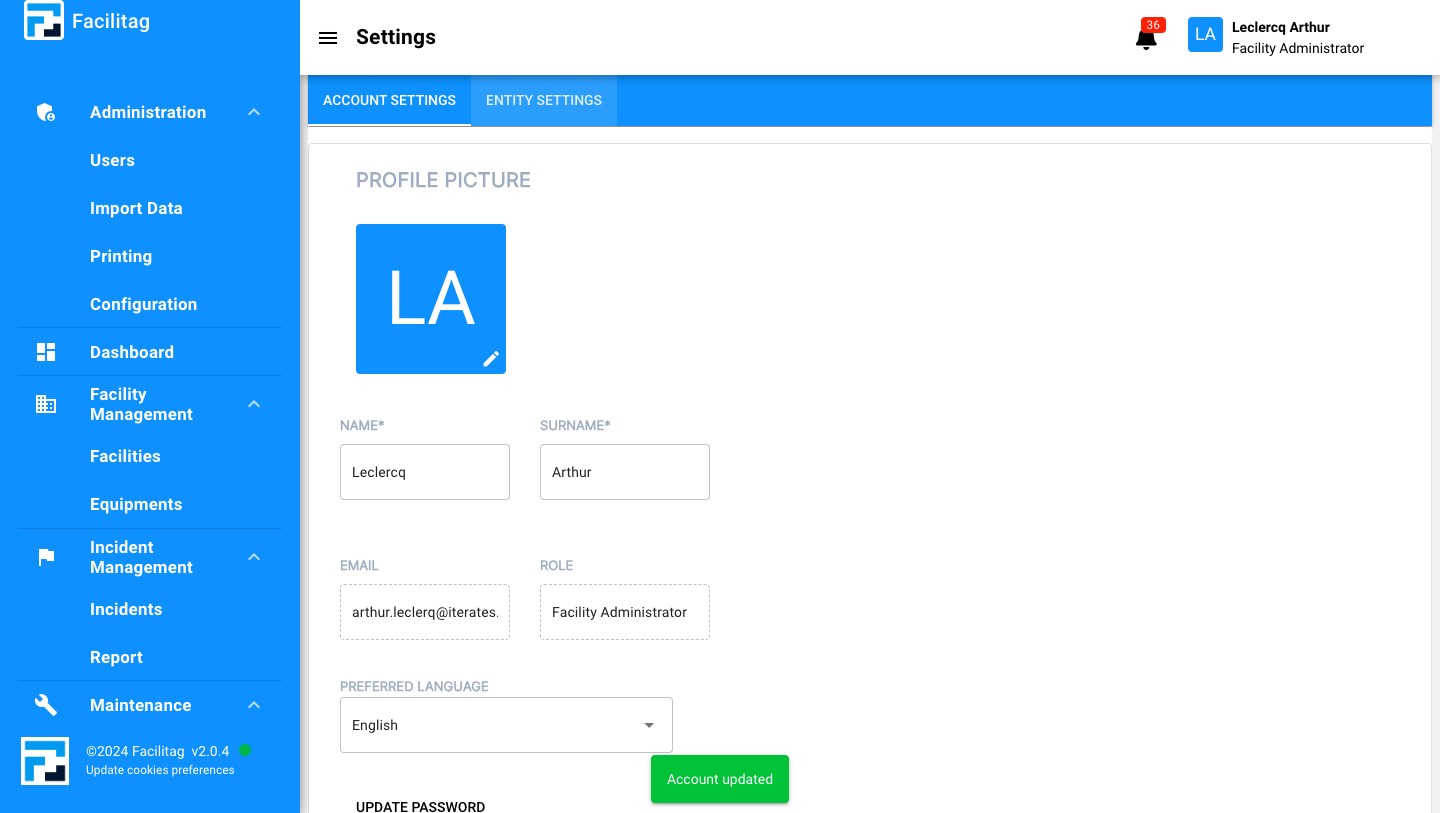Click the LA user avatar in header

[x=1205, y=35]
